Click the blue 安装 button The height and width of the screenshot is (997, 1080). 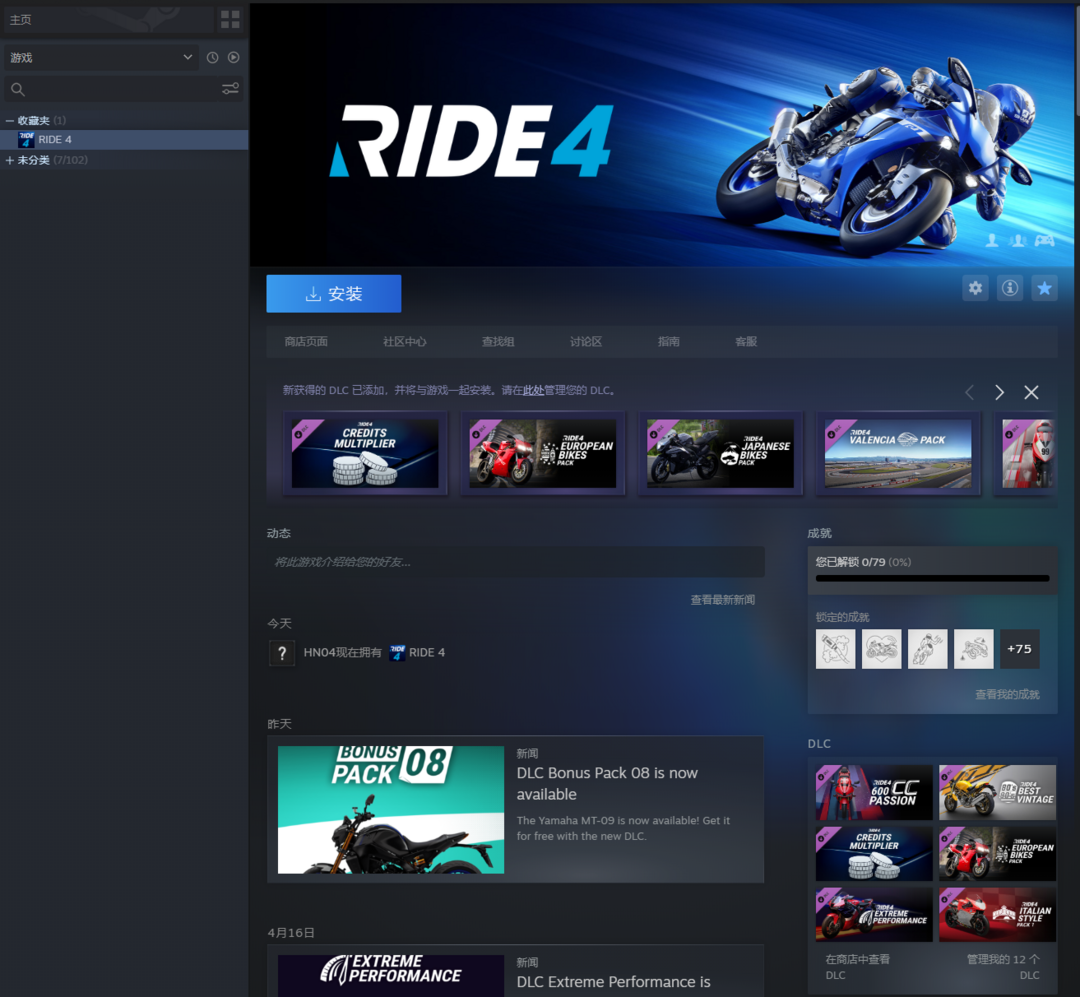click(333, 294)
